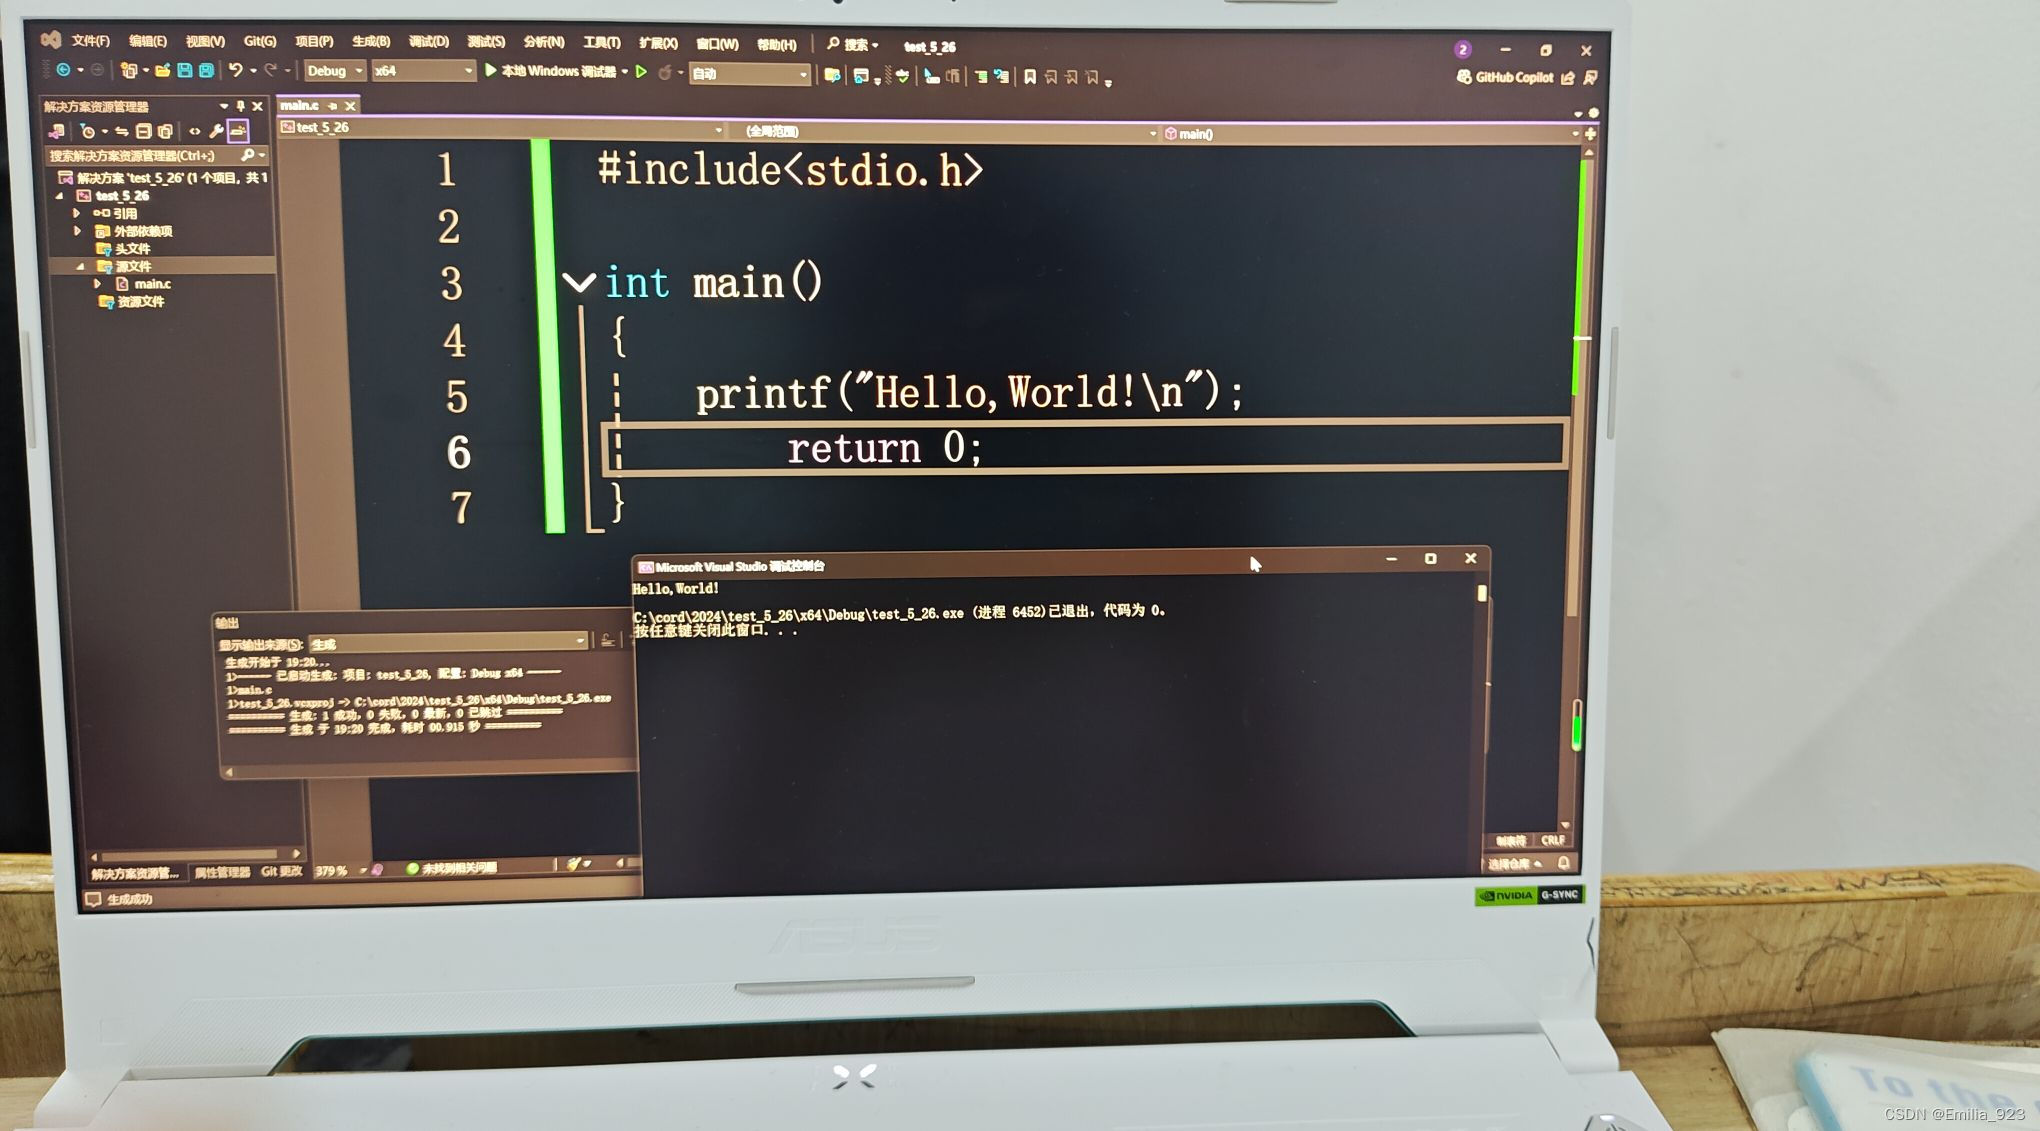Click the Solution Explorer search magnifier icon
This screenshot has width=2040, height=1131.
pyautogui.click(x=247, y=155)
